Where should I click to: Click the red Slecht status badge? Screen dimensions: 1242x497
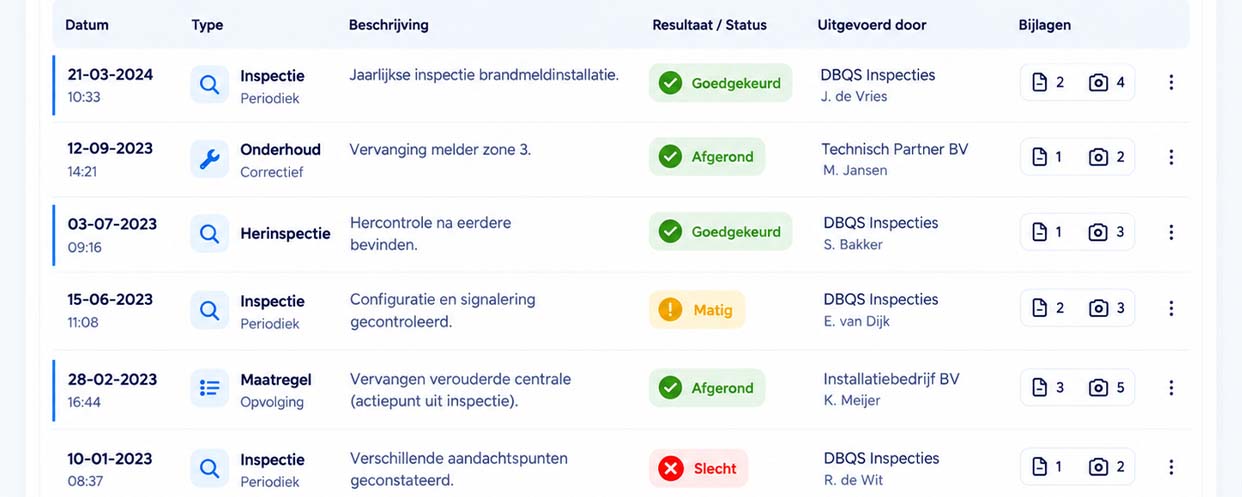click(x=699, y=468)
